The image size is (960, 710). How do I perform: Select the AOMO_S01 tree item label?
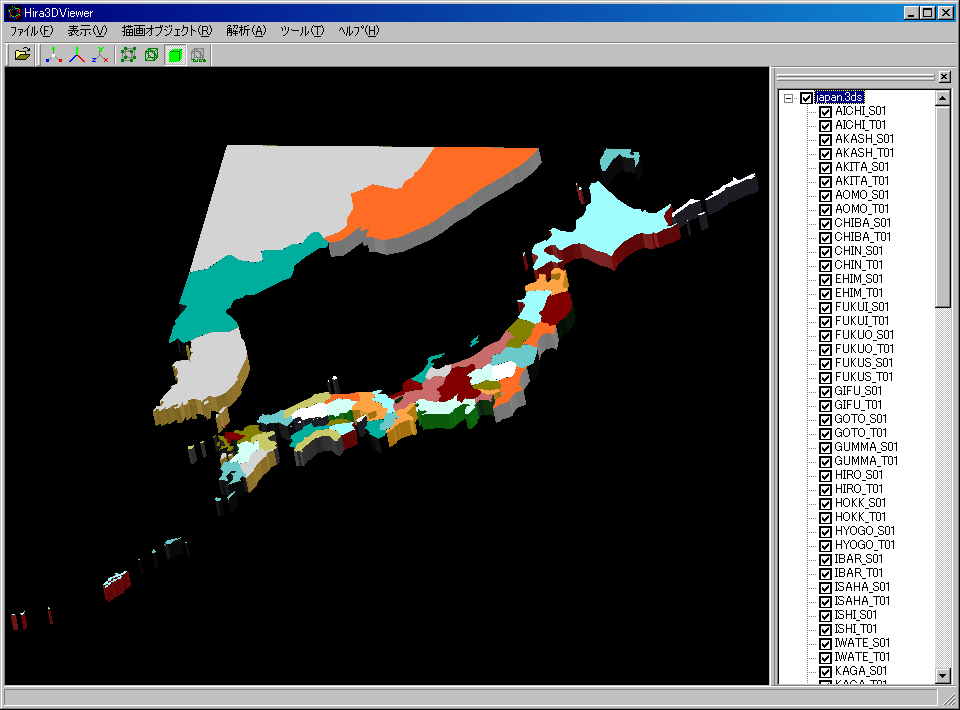861,195
